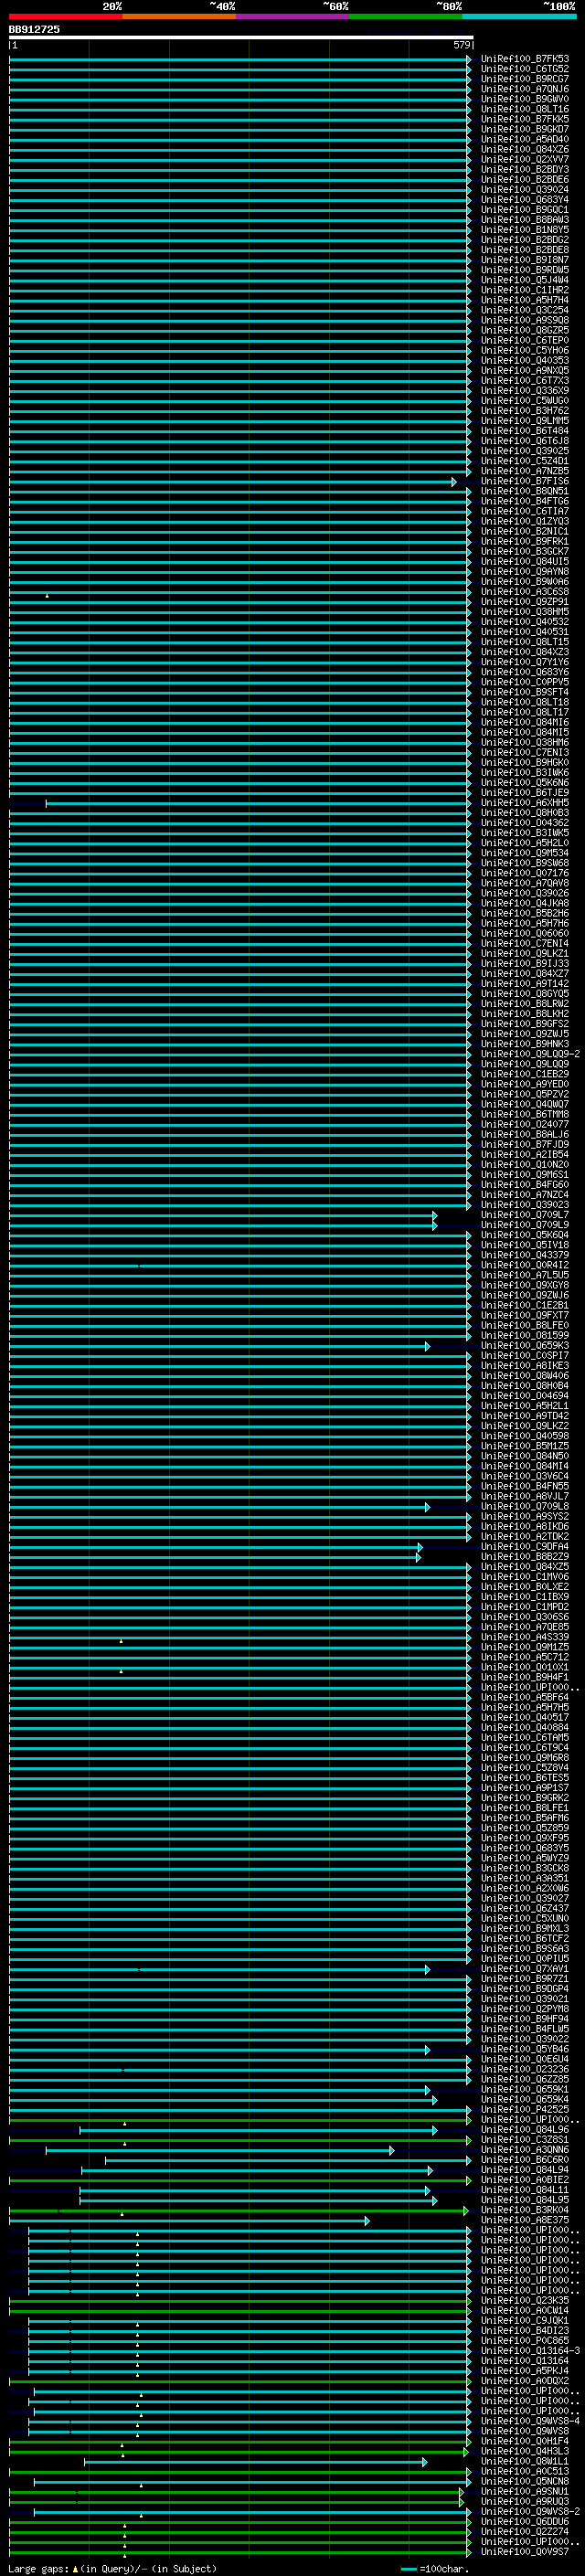
Task: Select hit UniRef100_Q3C254
Action: click(524, 310)
